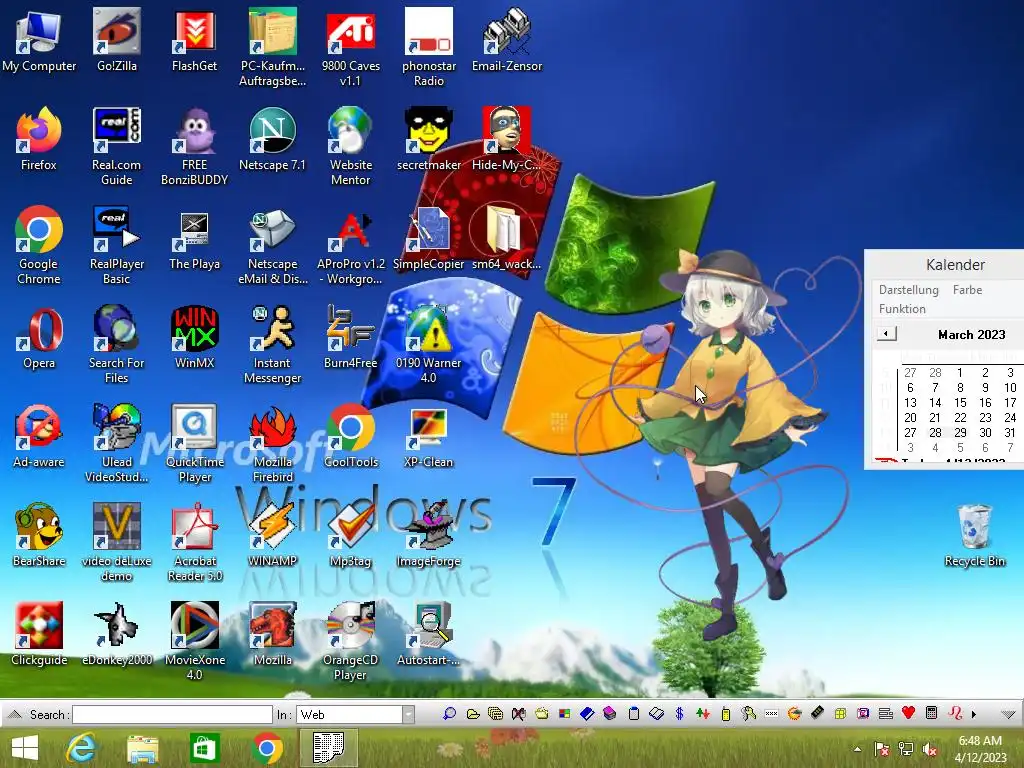Open the Windows Store taskbar icon
Screen dimensions: 1024x768
204,748
